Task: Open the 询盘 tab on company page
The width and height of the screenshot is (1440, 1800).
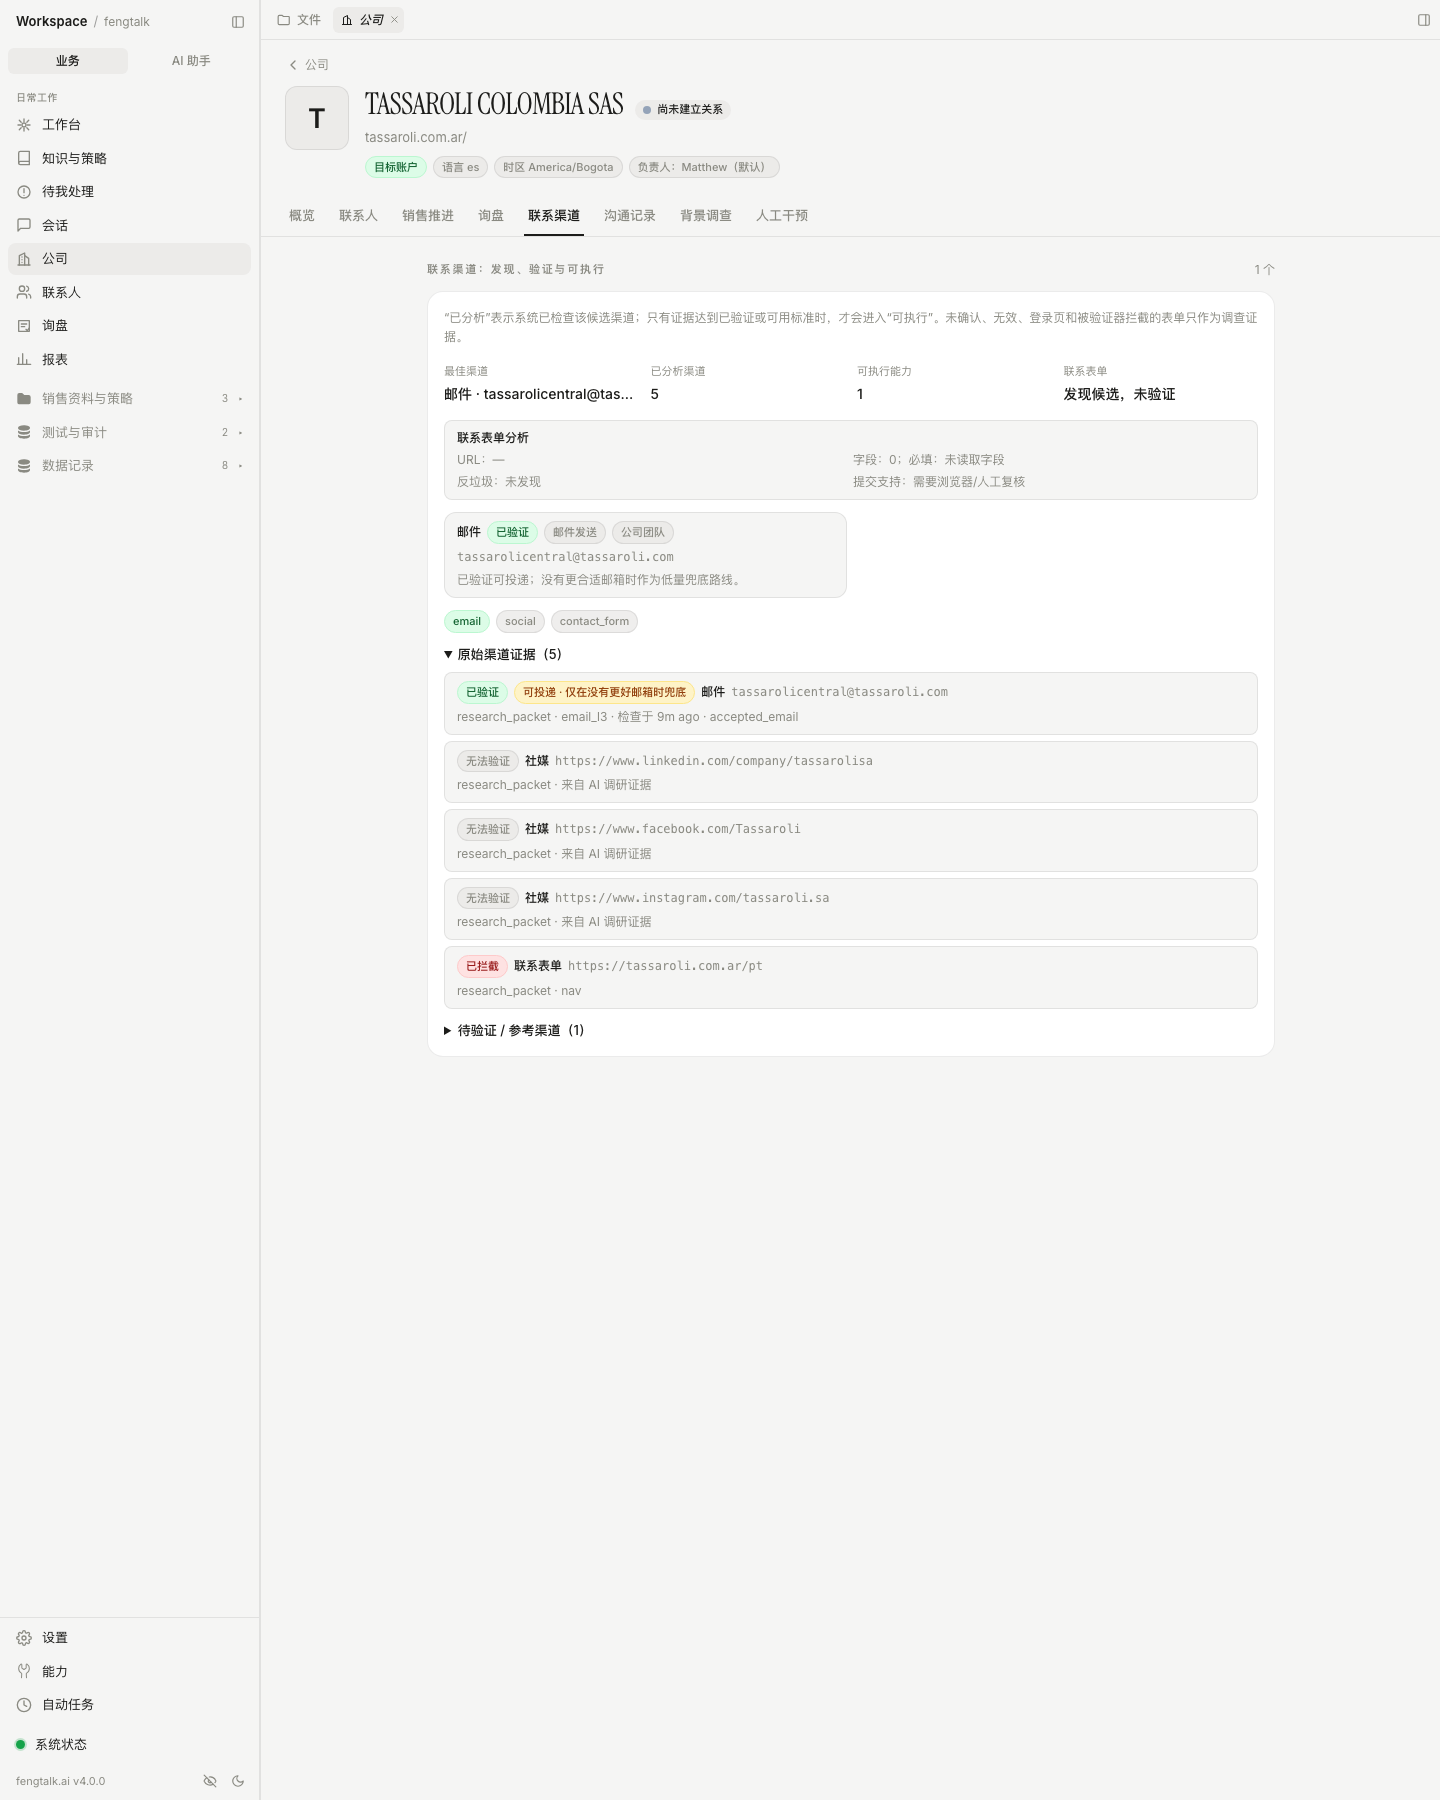Action: 491,216
